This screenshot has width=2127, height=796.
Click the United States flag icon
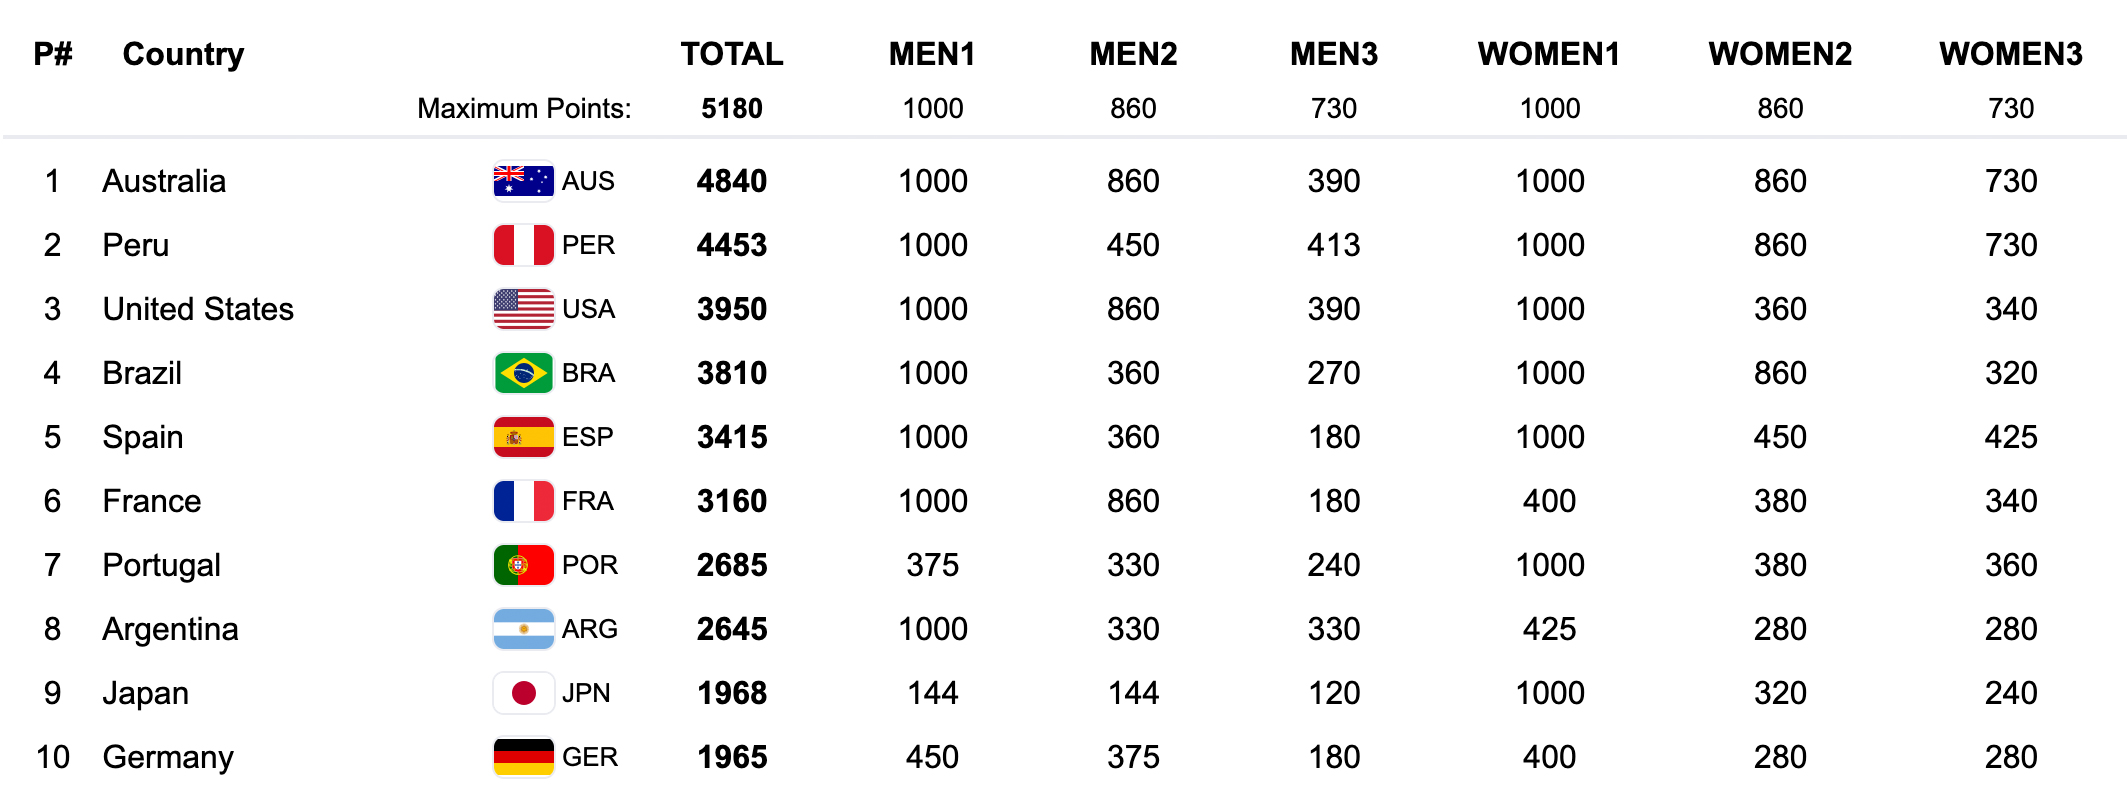(523, 309)
